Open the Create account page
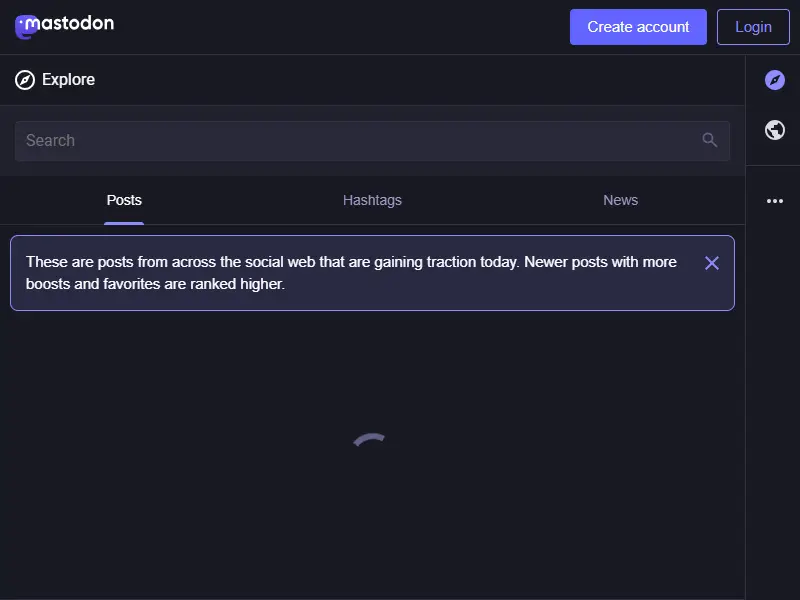The height and width of the screenshot is (600, 800). [x=638, y=27]
